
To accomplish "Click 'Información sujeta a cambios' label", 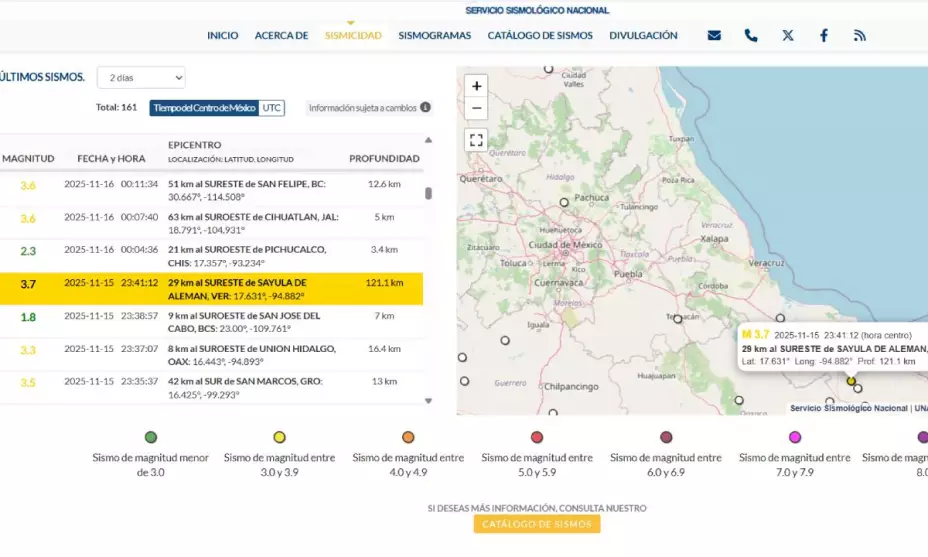I will (x=362, y=108).
